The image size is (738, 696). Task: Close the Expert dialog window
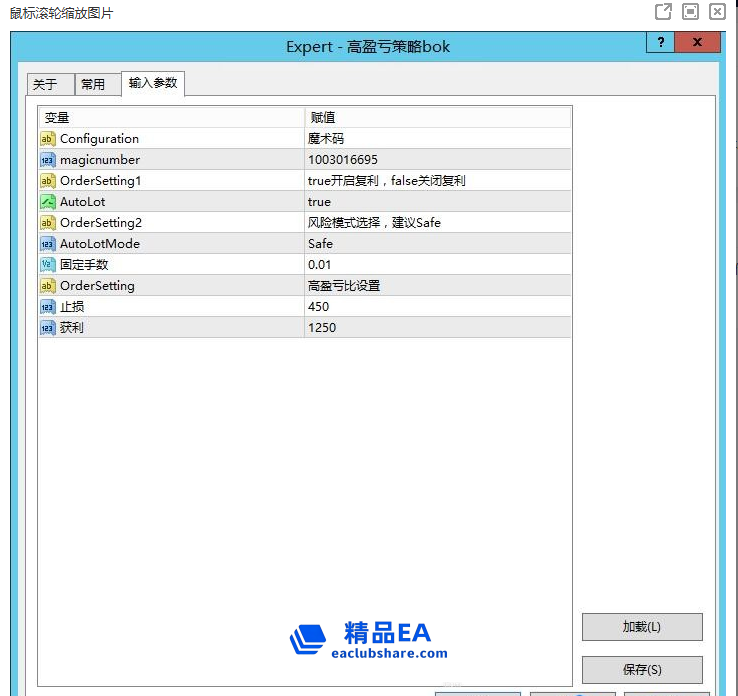click(x=698, y=42)
